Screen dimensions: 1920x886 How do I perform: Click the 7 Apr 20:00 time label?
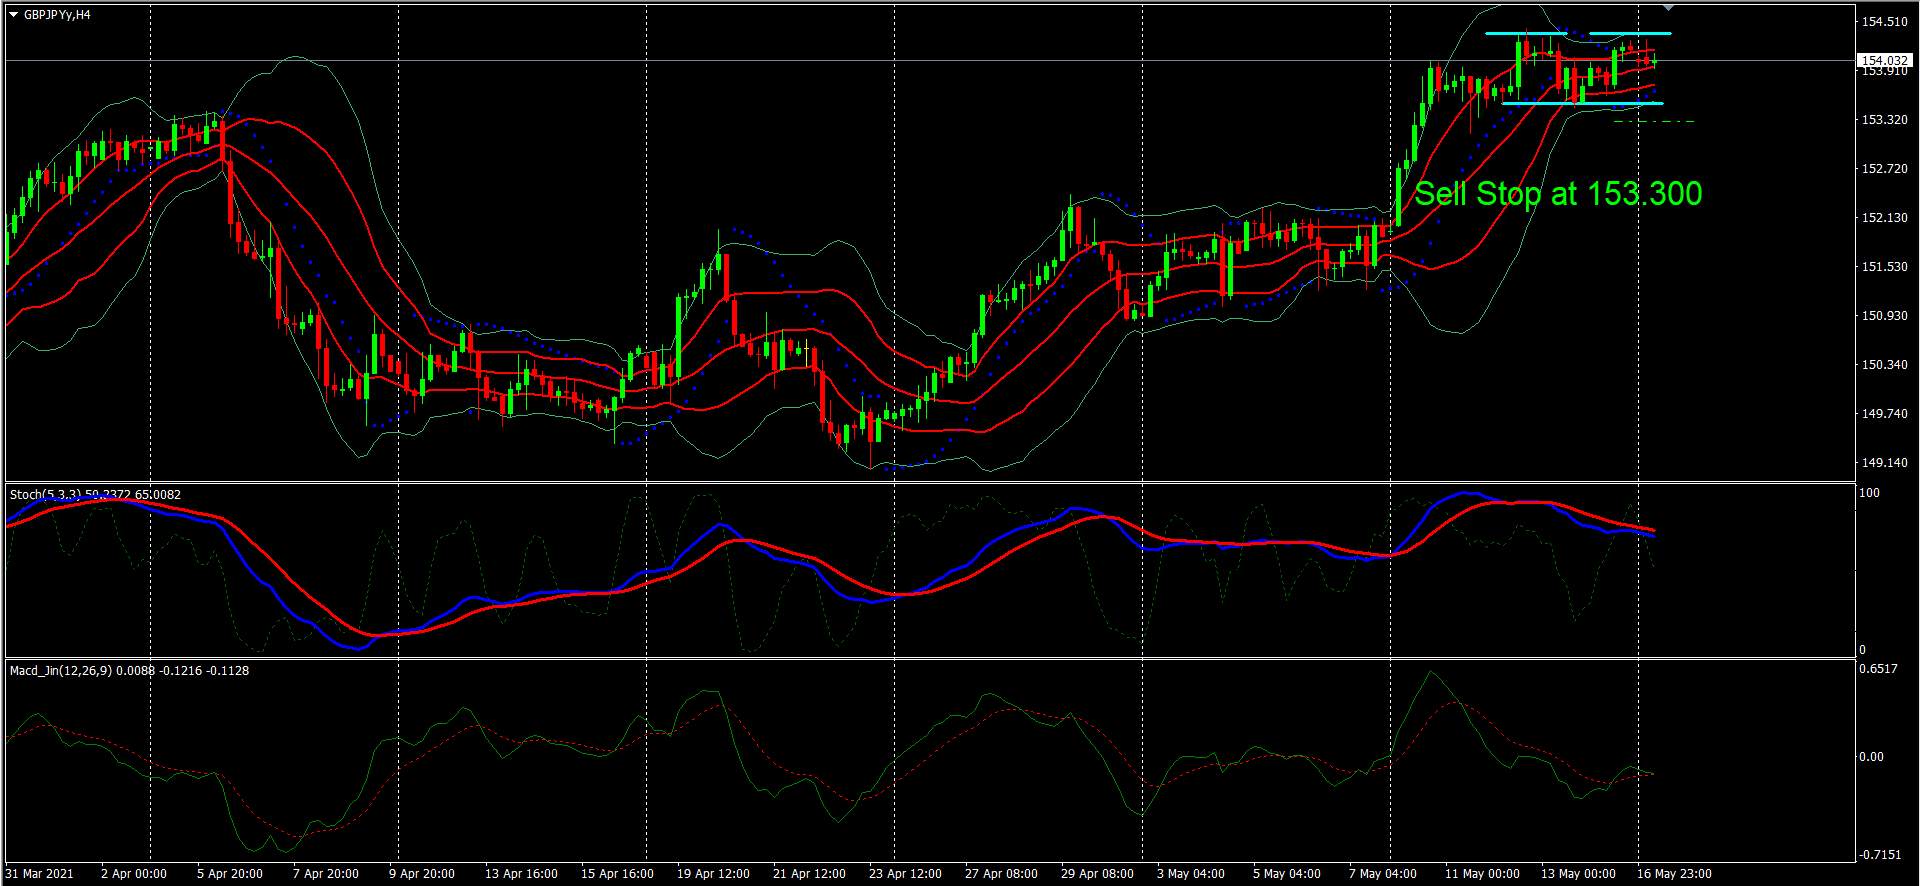click(x=326, y=874)
